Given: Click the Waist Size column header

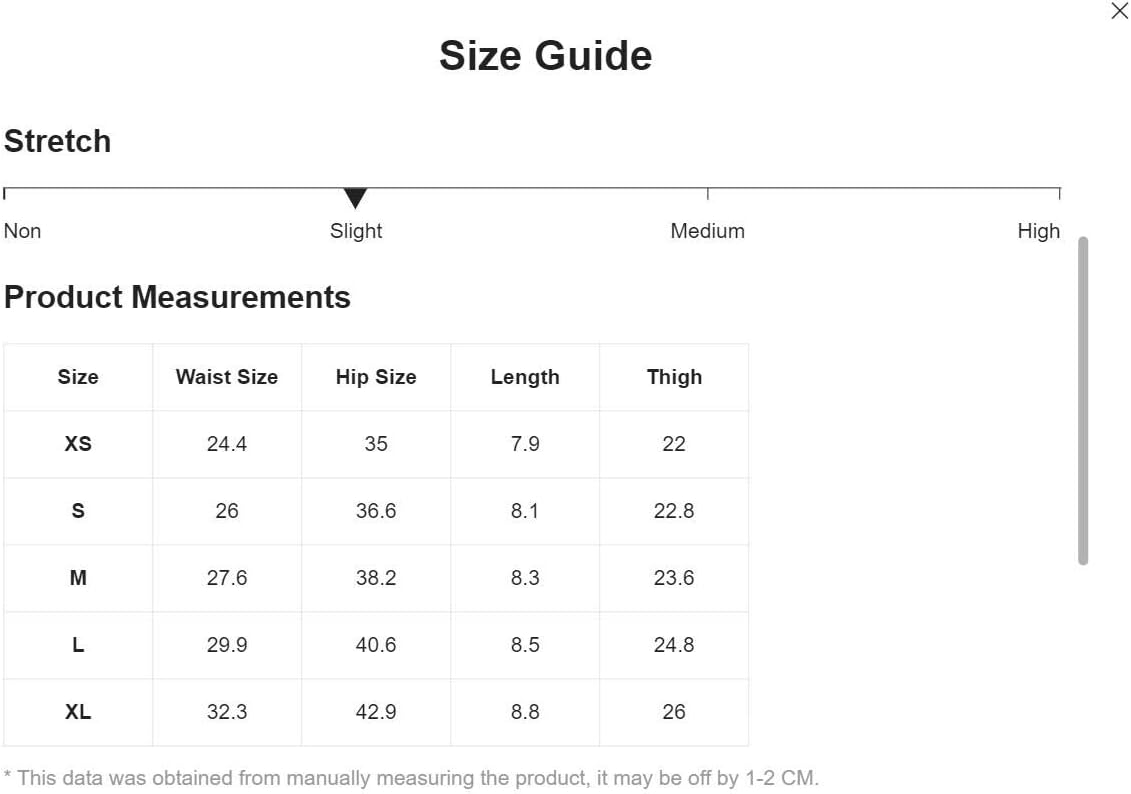Looking at the screenshot, I should click(226, 377).
